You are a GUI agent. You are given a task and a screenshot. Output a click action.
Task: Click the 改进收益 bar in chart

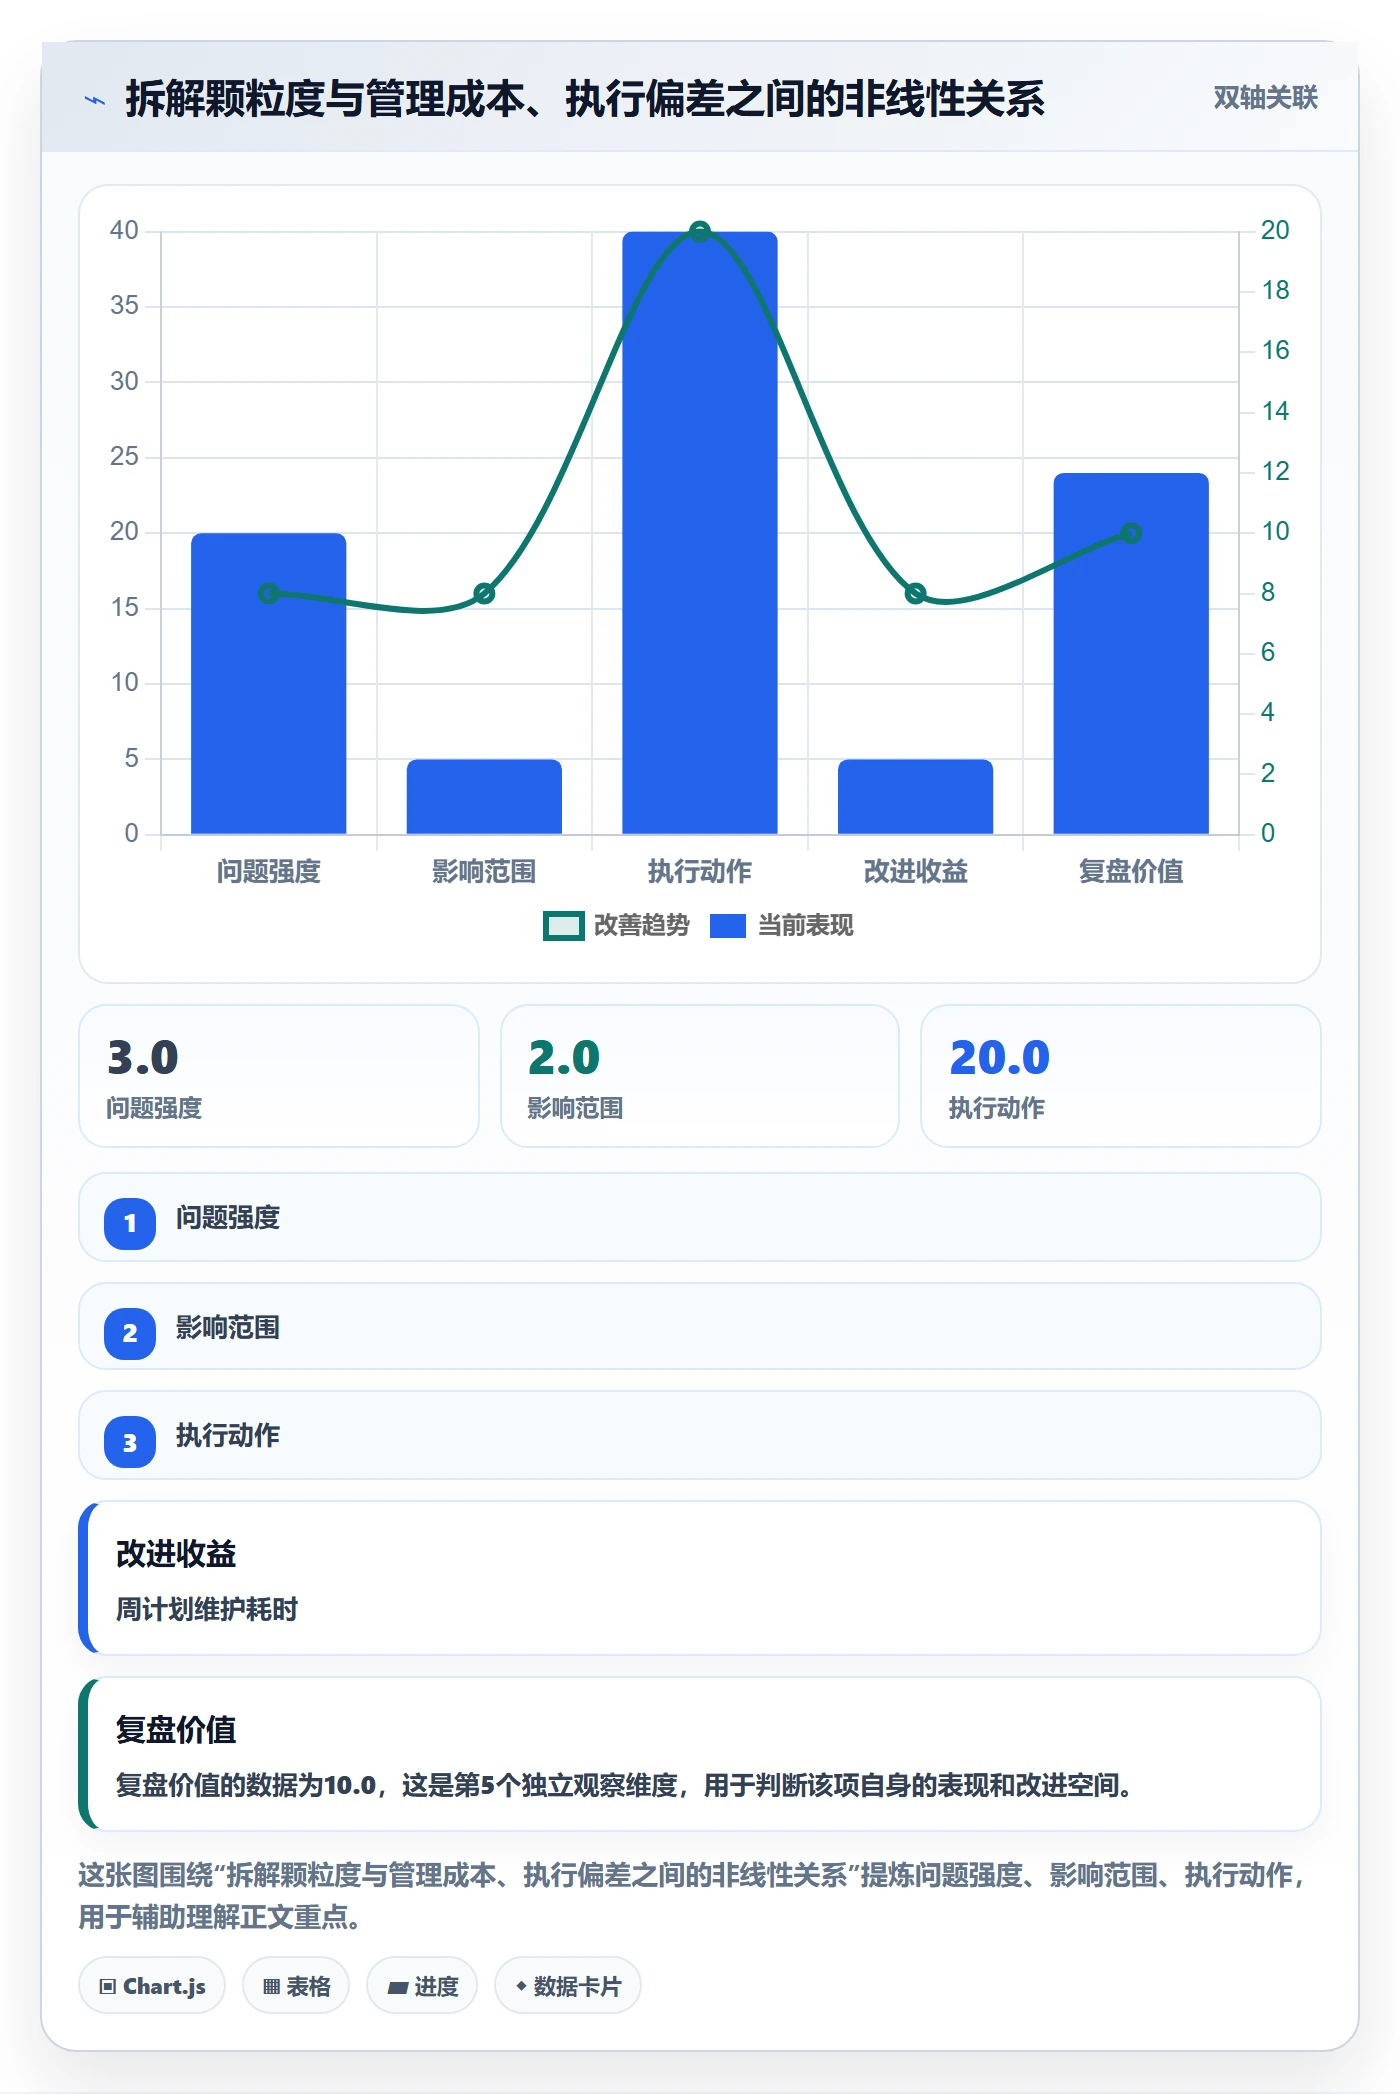pos(915,796)
